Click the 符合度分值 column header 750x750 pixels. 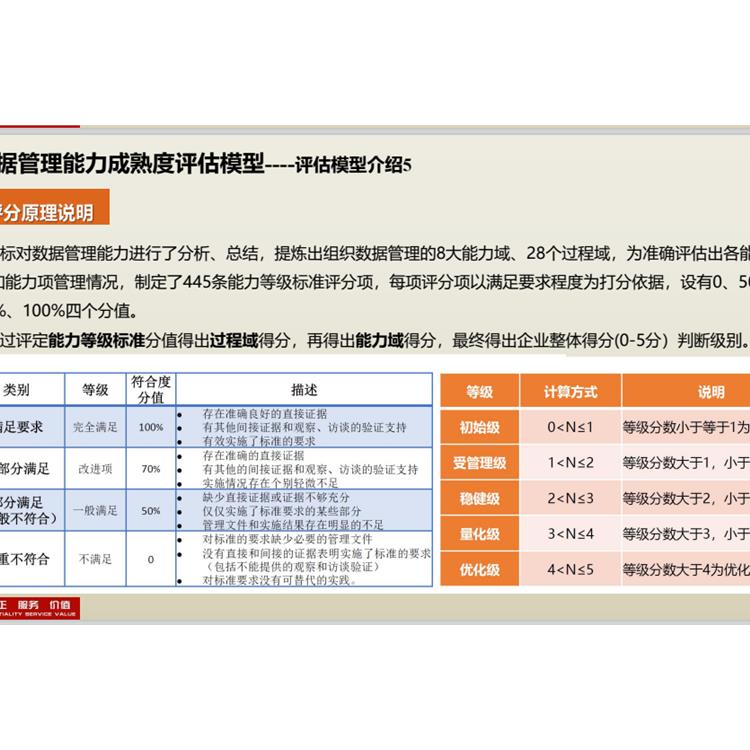pyautogui.click(x=151, y=390)
